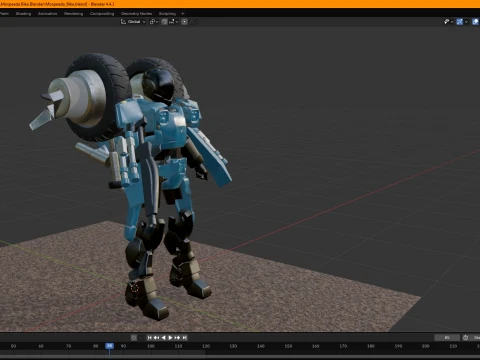Open the pivot point dropdown
The width and height of the screenshot is (480, 360).
coord(154,22)
